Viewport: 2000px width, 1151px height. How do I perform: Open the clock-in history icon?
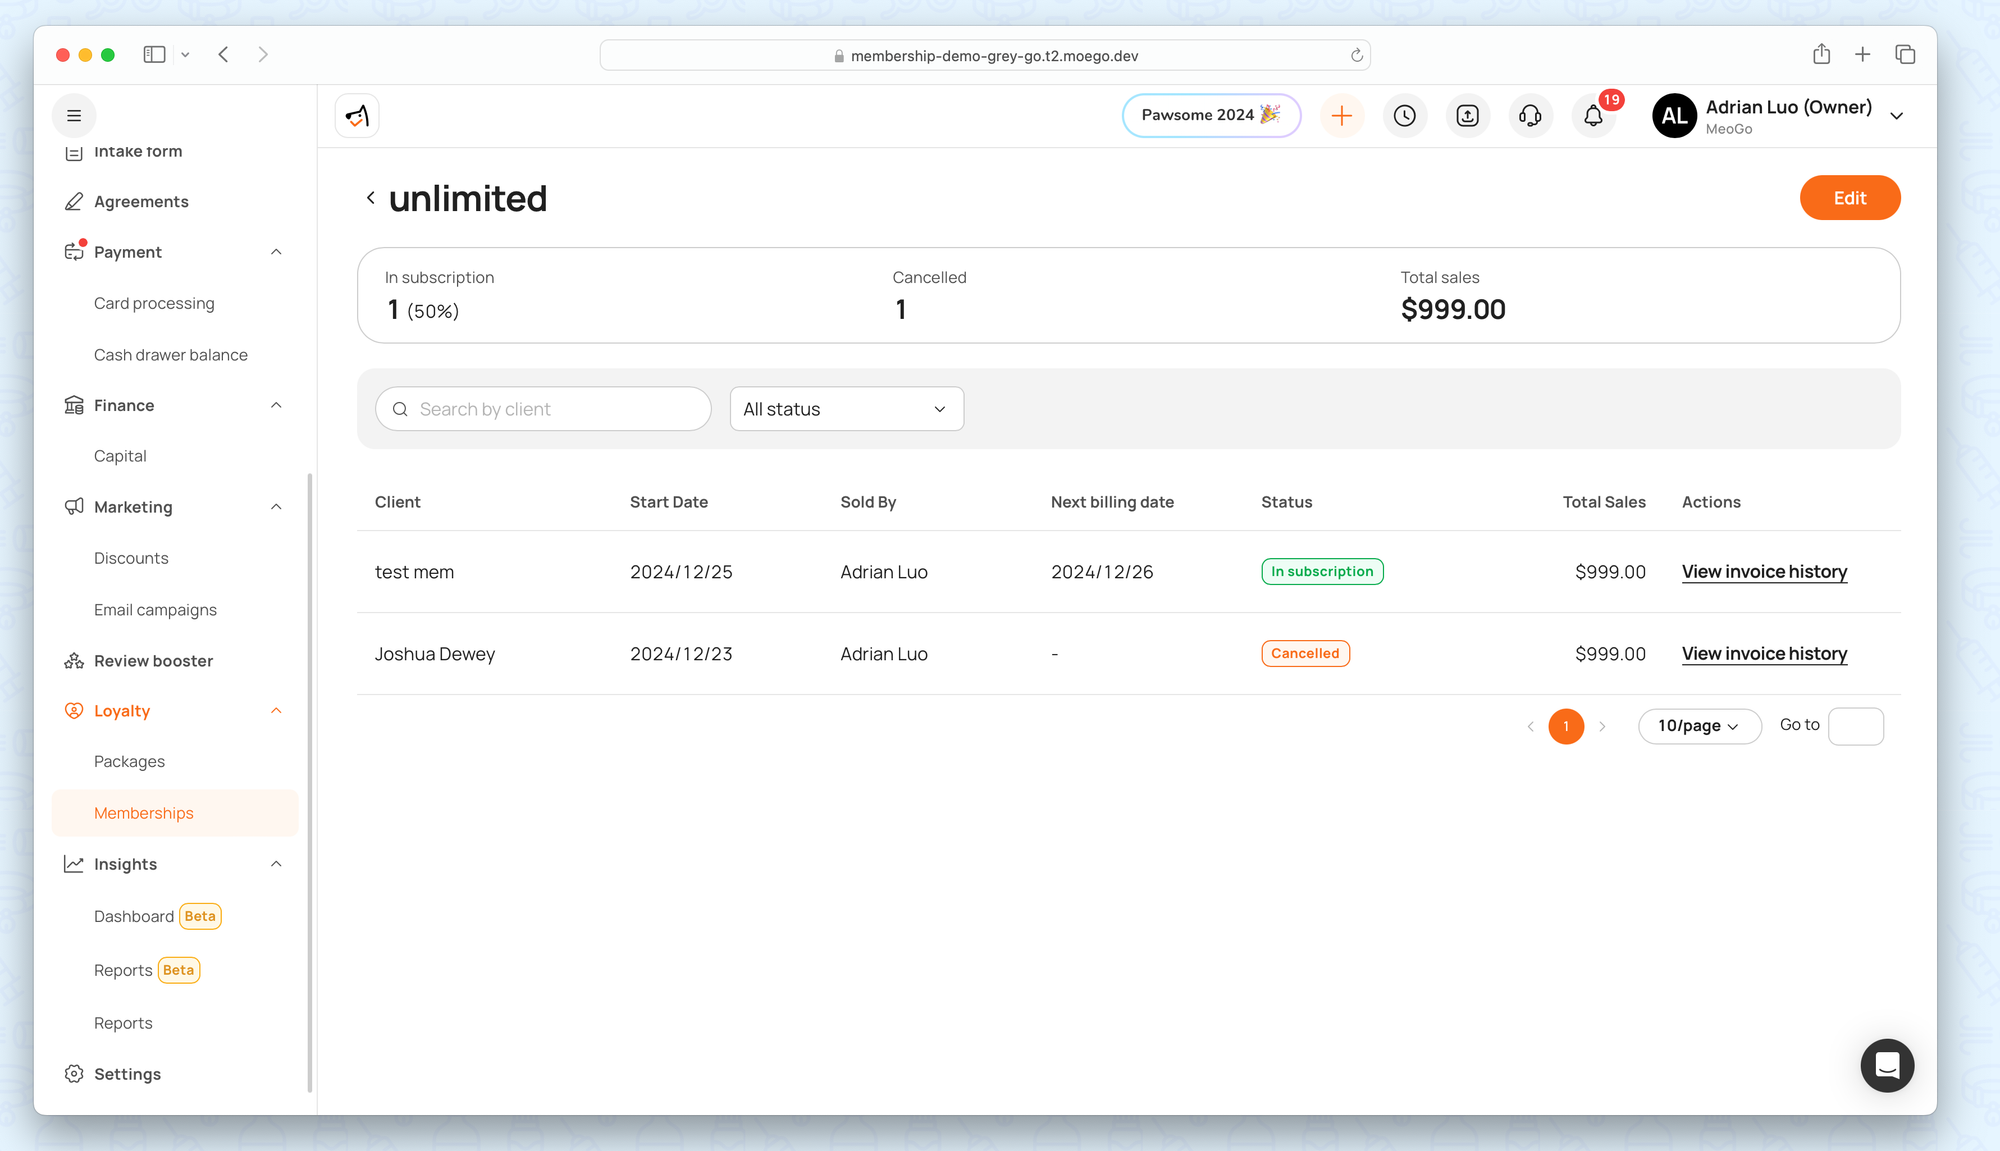[1404, 116]
